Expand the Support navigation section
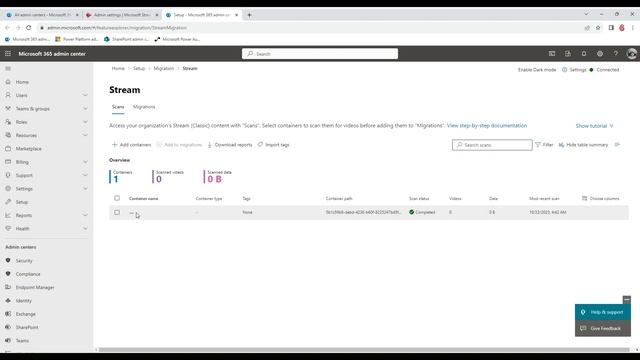Screen dimensions: 640x360 point(85,175)
